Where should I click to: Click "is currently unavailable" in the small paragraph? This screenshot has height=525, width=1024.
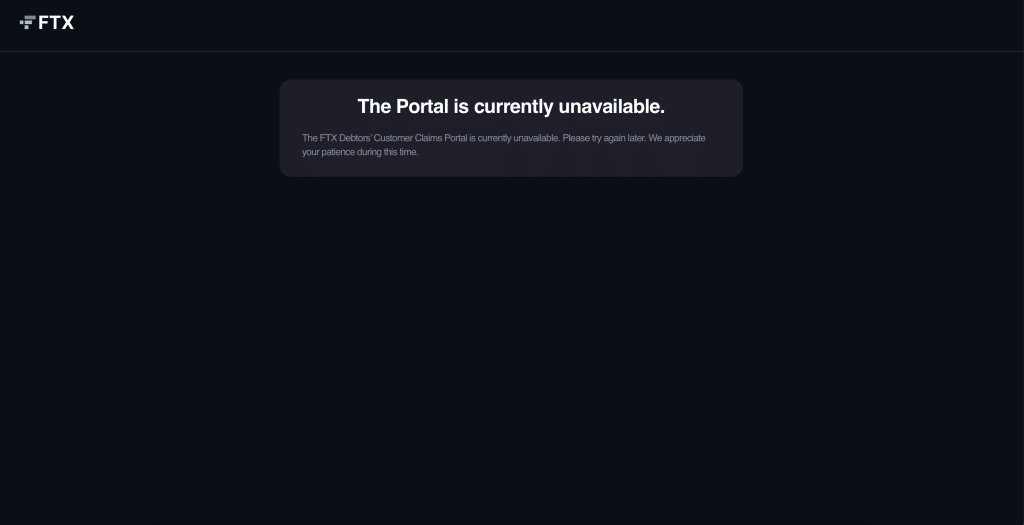[514, 138]
